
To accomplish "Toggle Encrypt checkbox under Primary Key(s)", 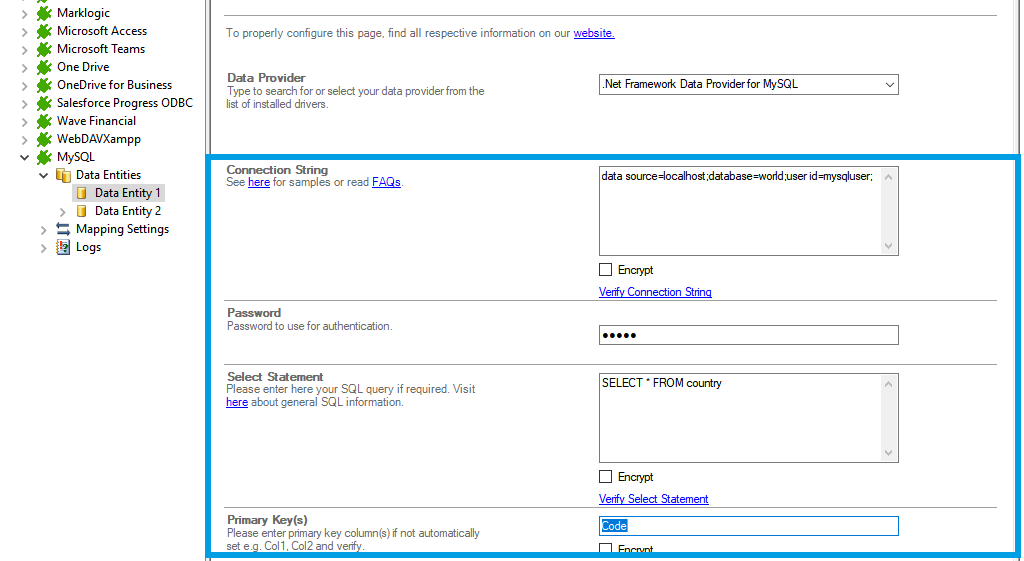I will [x=605, y=549].
